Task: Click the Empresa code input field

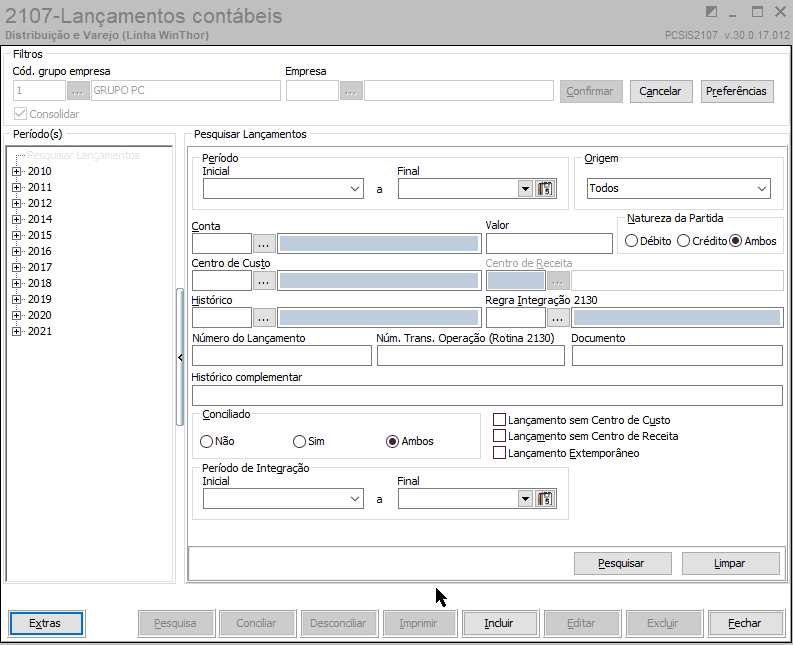Action: coord(313,91)
